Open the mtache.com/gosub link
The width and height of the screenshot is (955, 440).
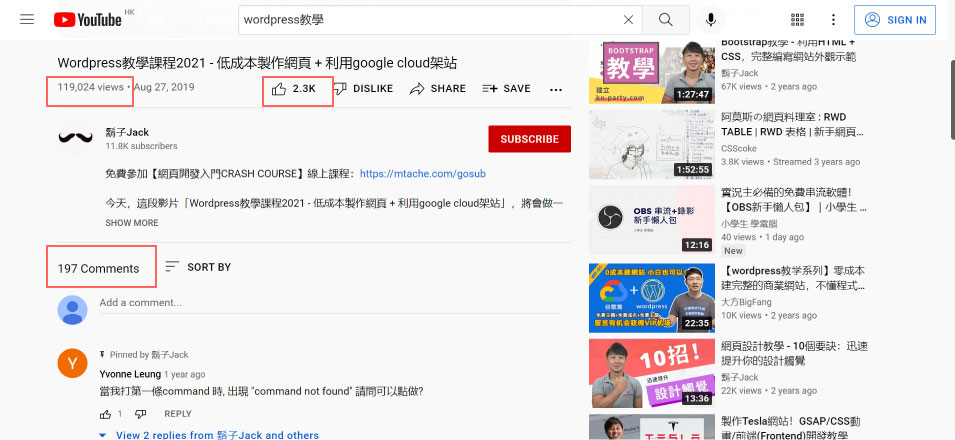click(x=422, y=173)
